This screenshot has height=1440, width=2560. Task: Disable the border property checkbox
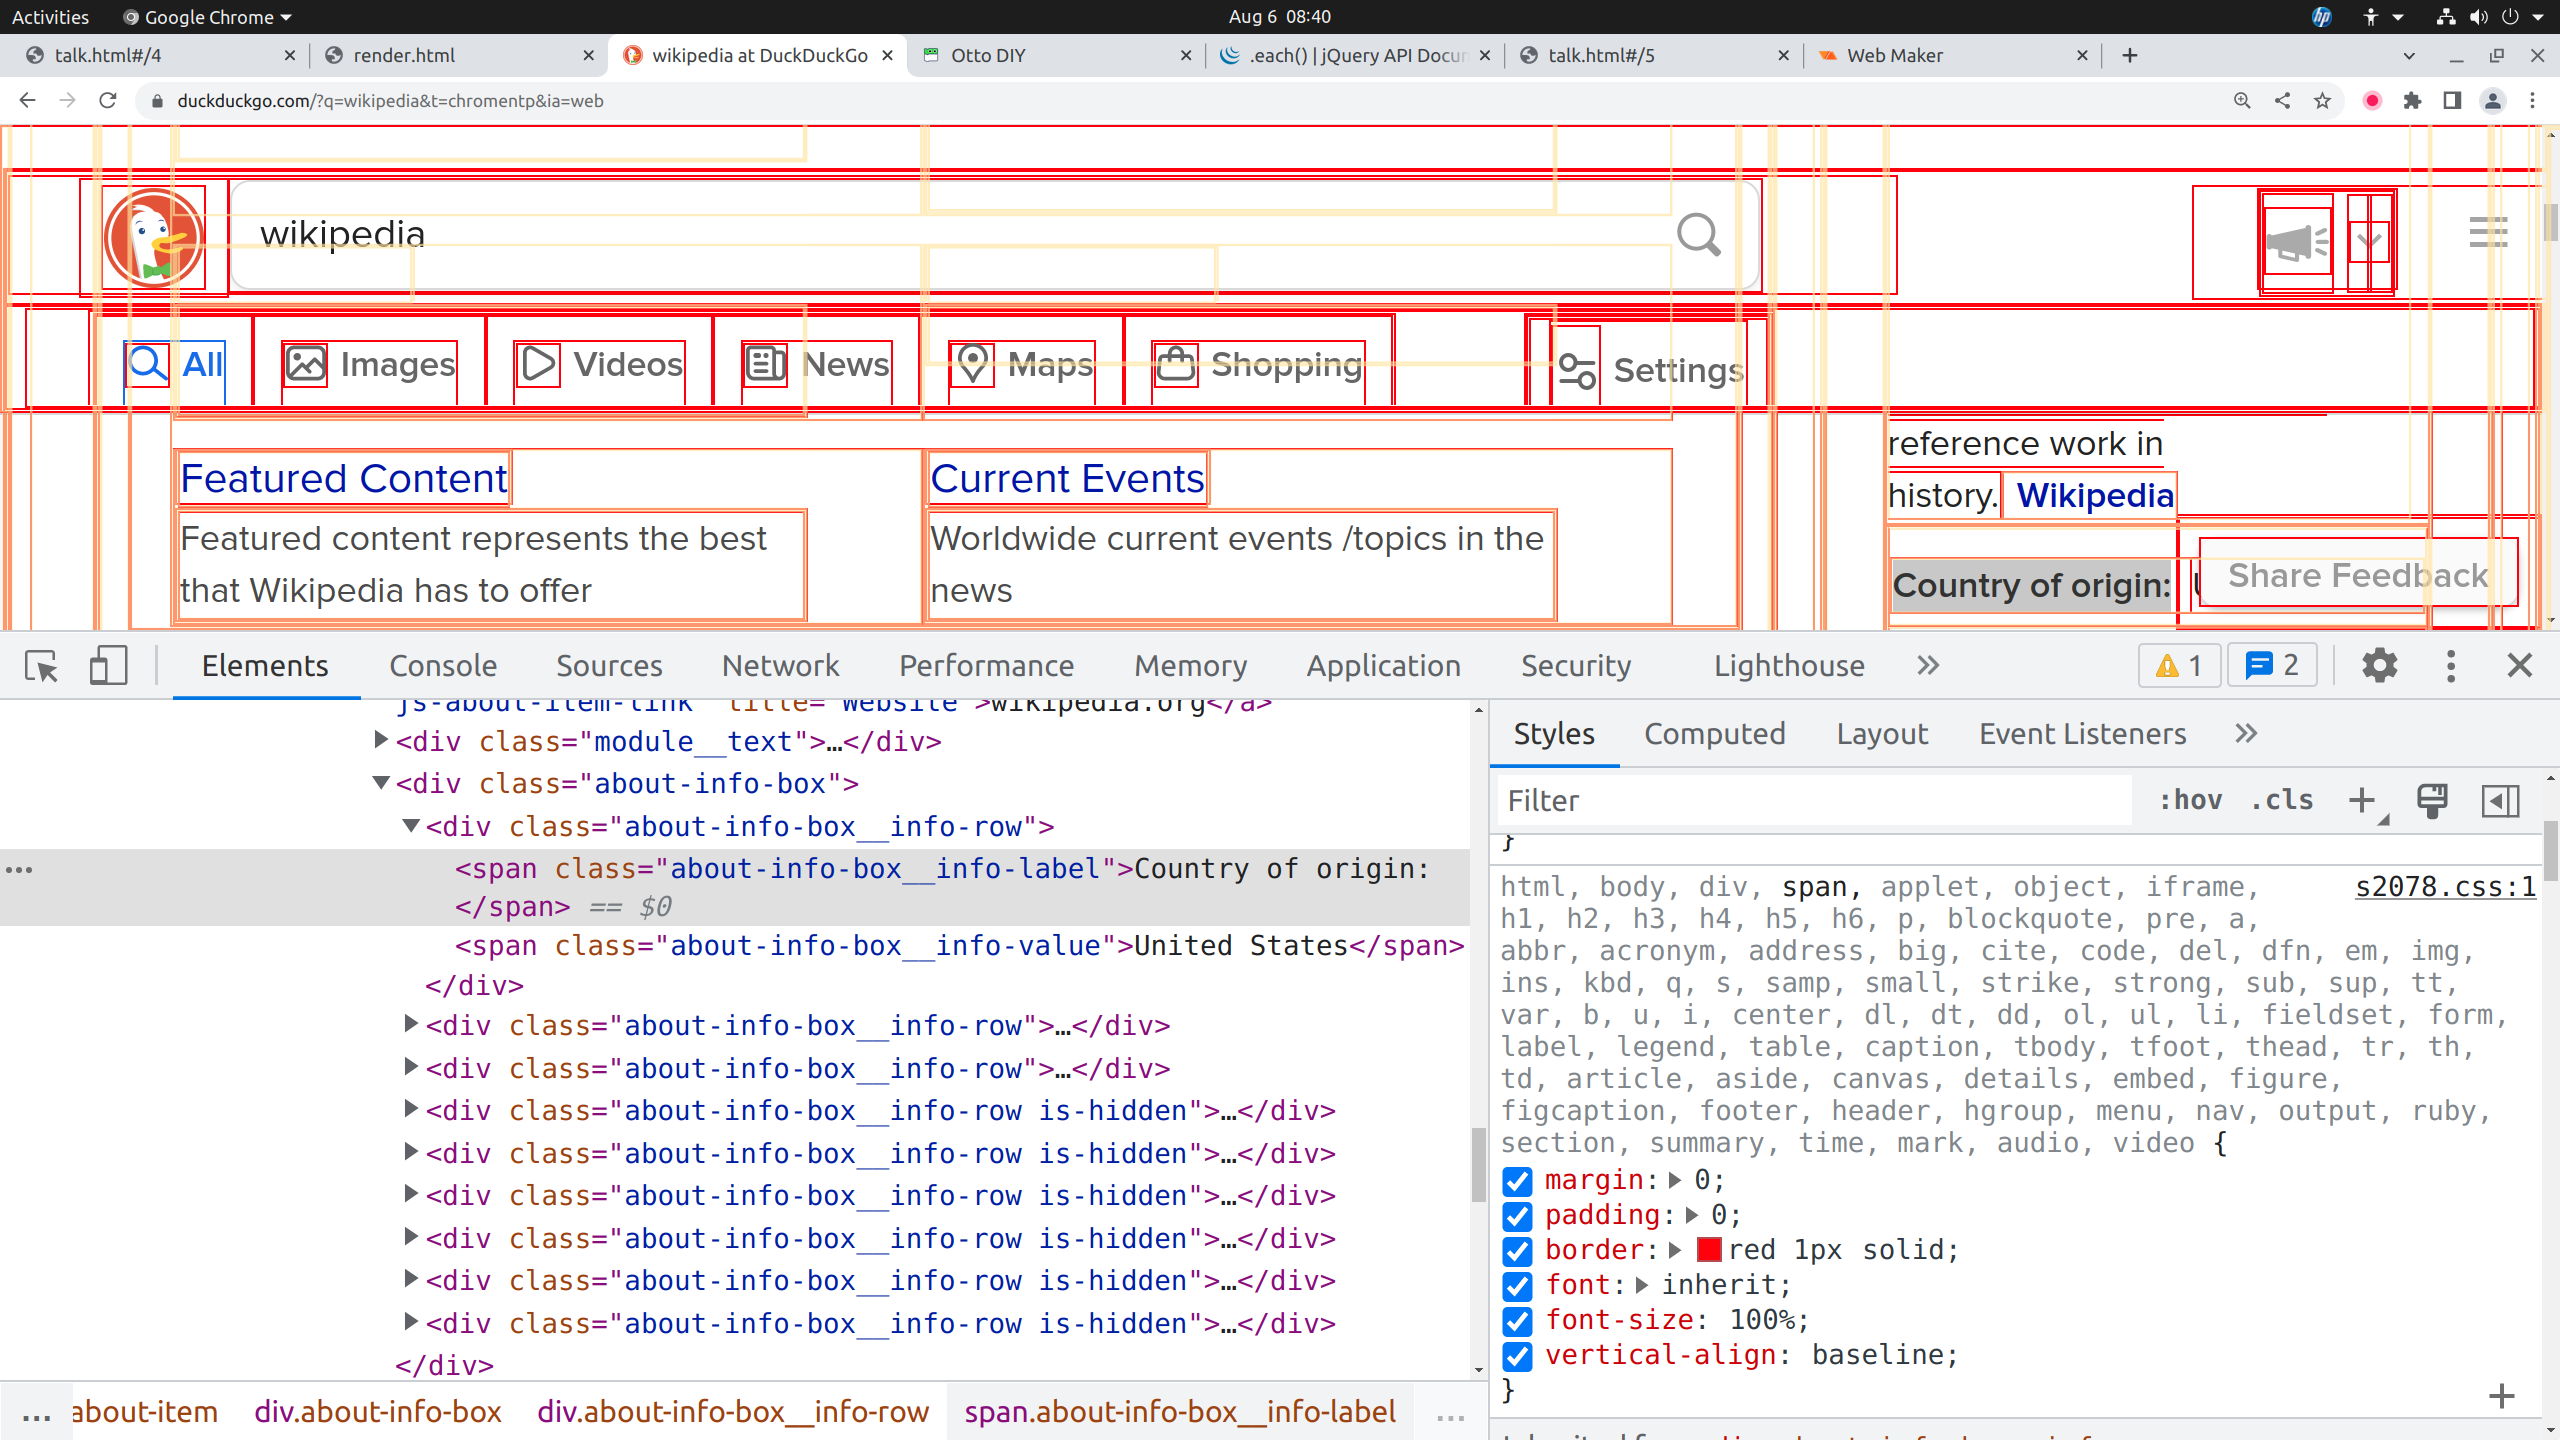click(1518, 1251)
